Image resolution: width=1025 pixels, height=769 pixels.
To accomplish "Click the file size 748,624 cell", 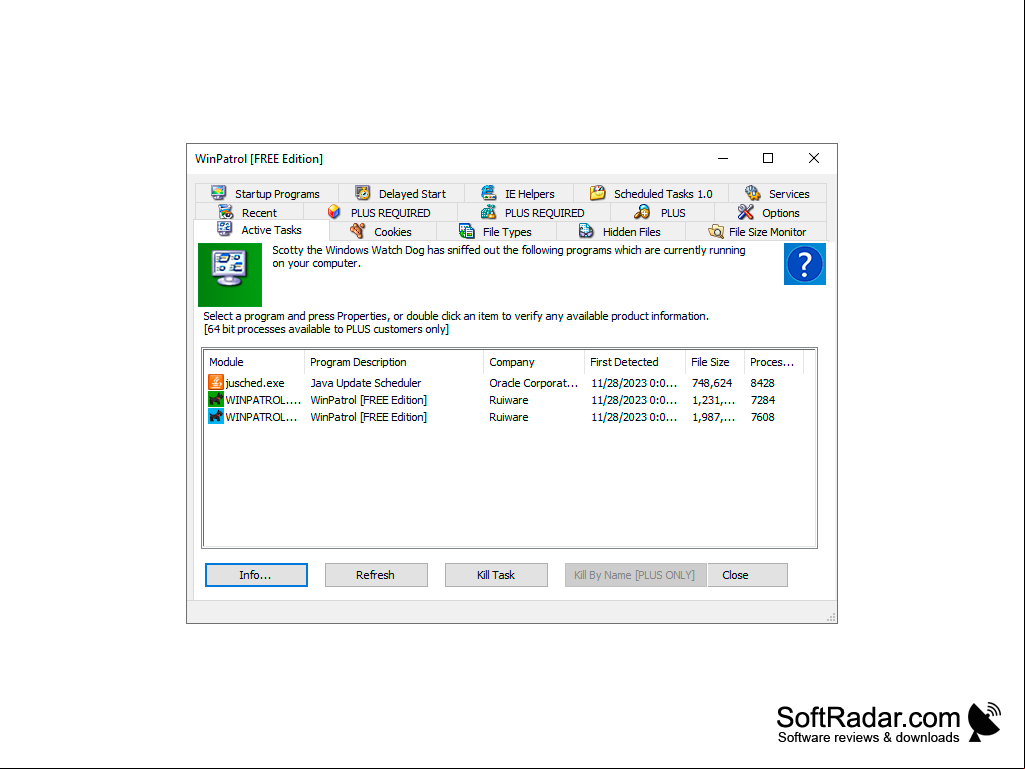I will point(712,383).
